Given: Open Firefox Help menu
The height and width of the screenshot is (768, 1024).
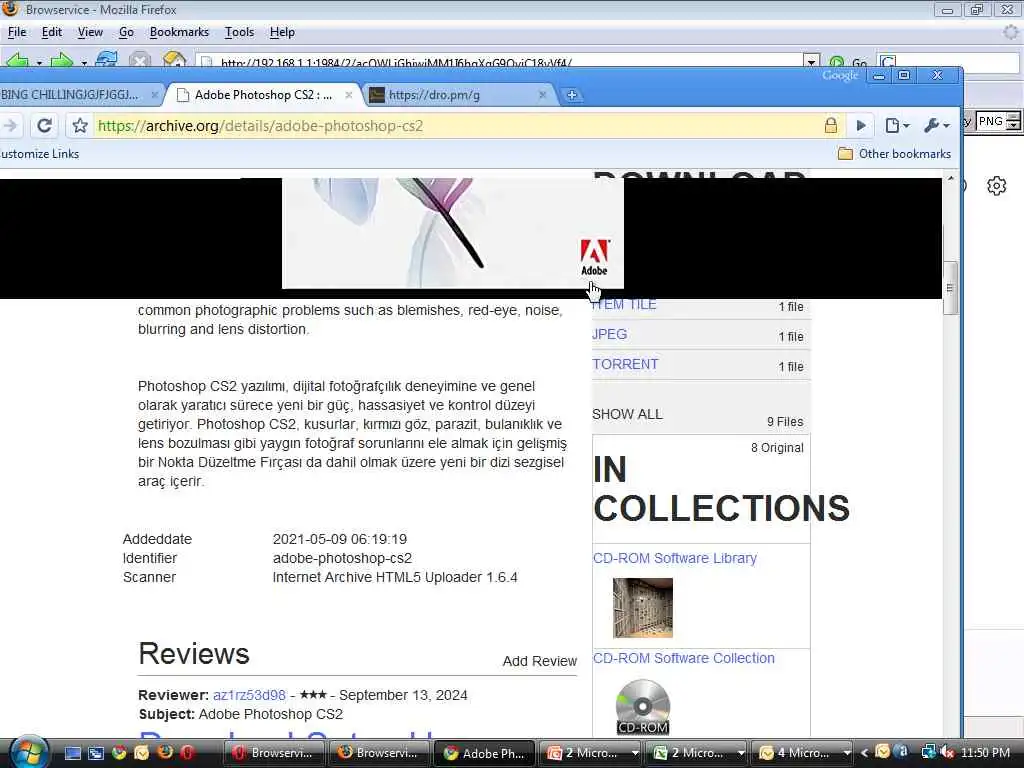Looking at the screenshot, I should coord(282,32).
